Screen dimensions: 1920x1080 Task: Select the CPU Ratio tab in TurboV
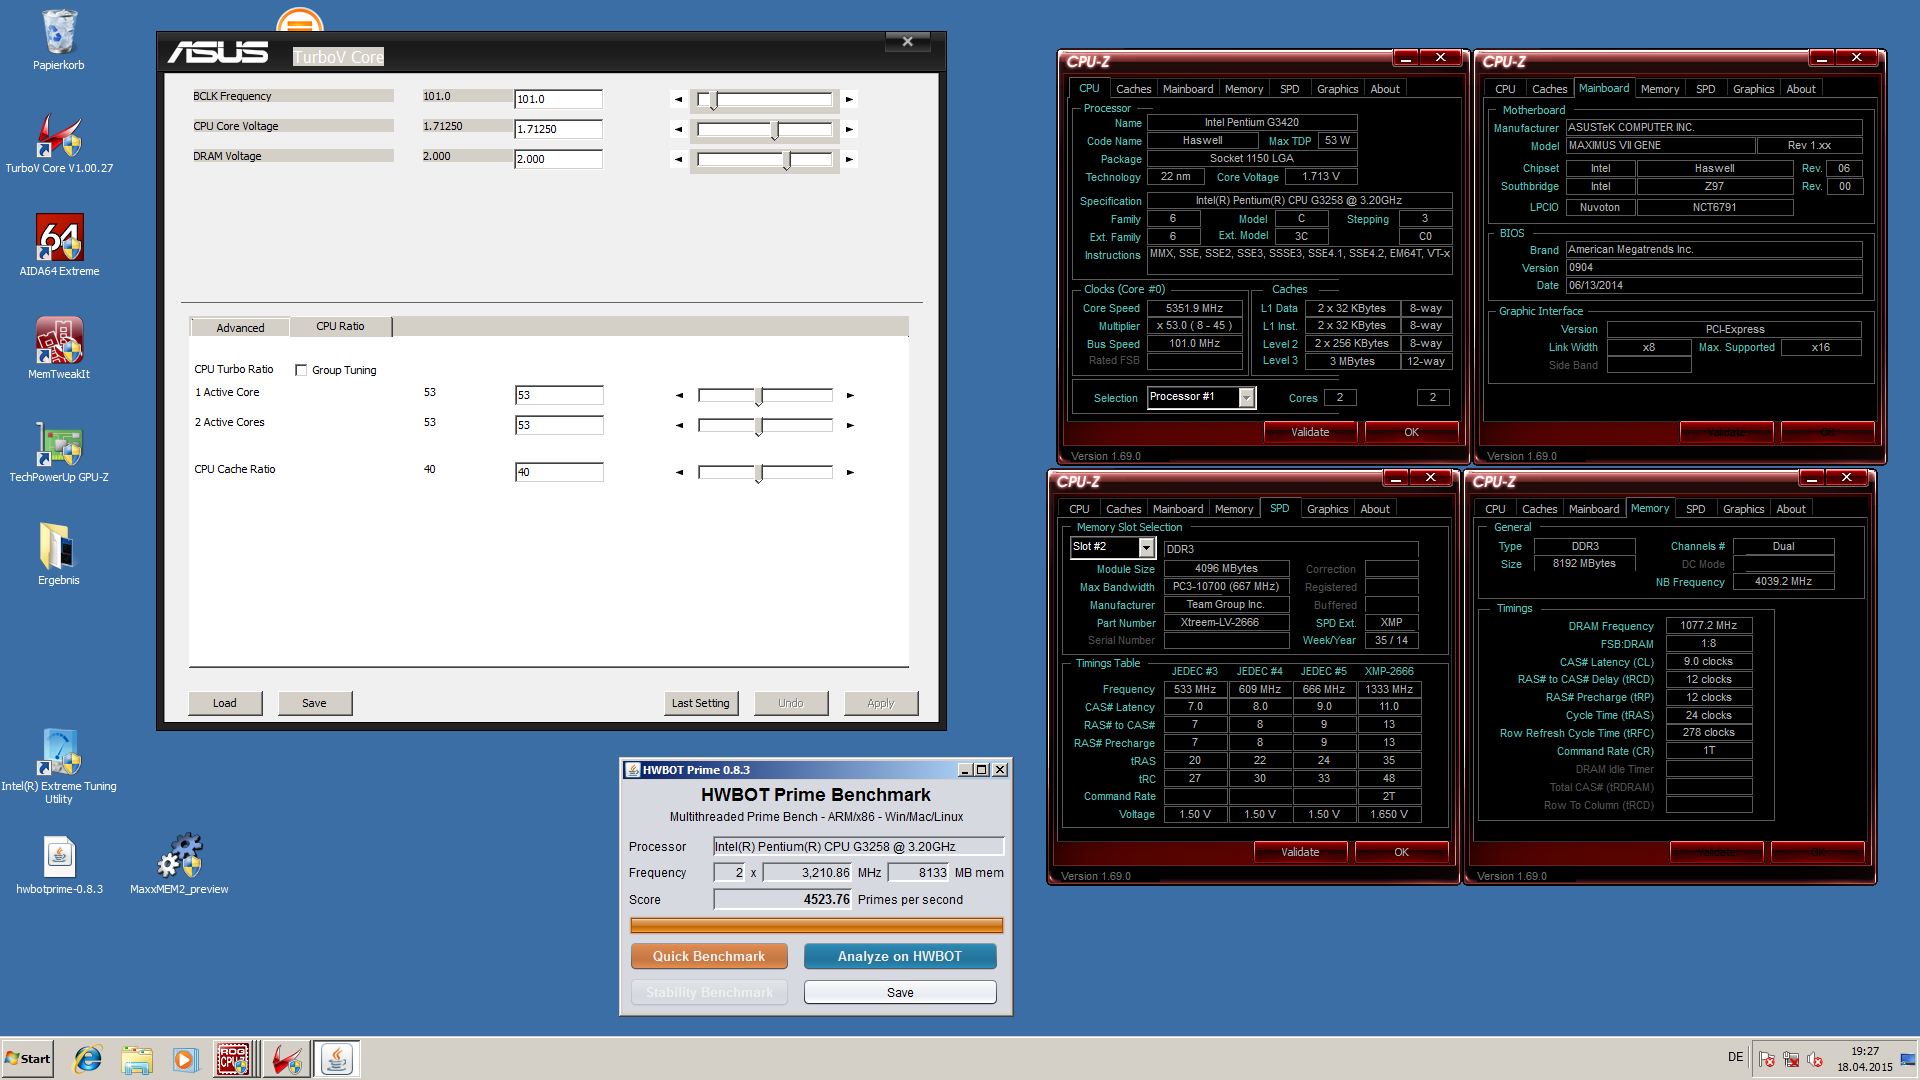(340, 326)
